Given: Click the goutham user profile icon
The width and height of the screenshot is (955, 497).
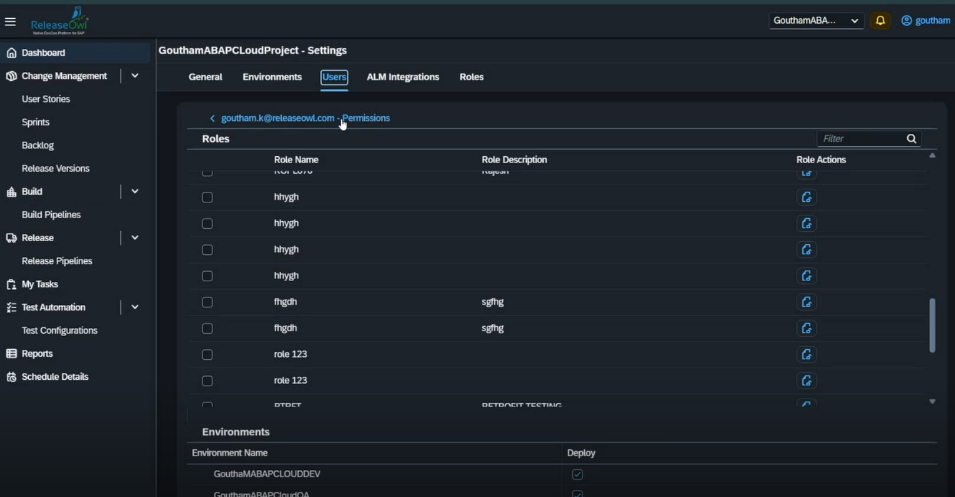Looking at the screenshot, I should 908,21.
